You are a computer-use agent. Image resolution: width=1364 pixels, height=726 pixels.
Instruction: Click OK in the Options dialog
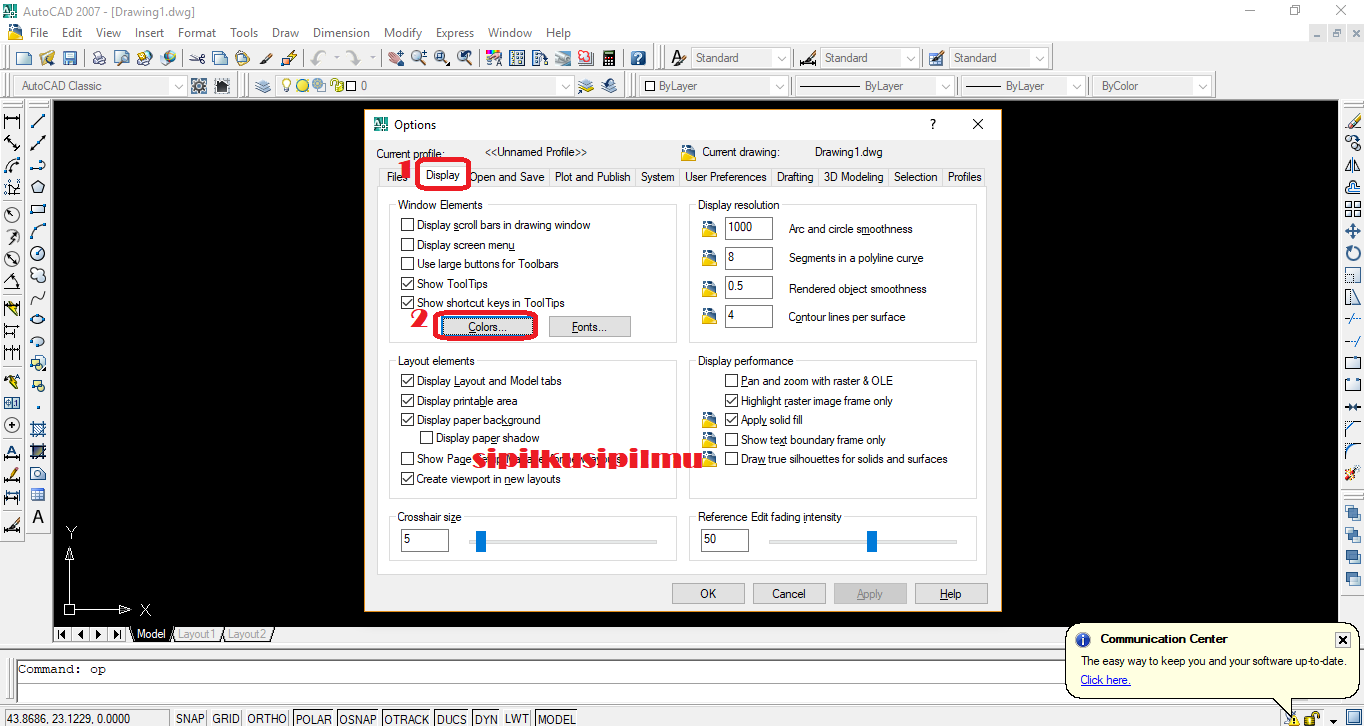pos(708,594)
